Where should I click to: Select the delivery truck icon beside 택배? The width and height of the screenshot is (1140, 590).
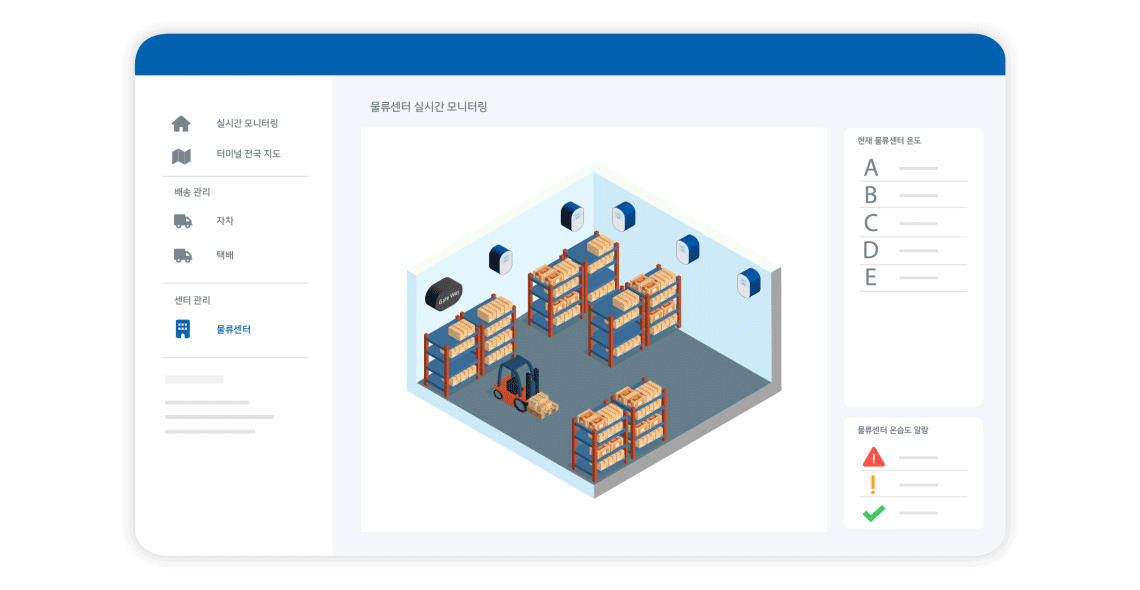click(182, 255)
